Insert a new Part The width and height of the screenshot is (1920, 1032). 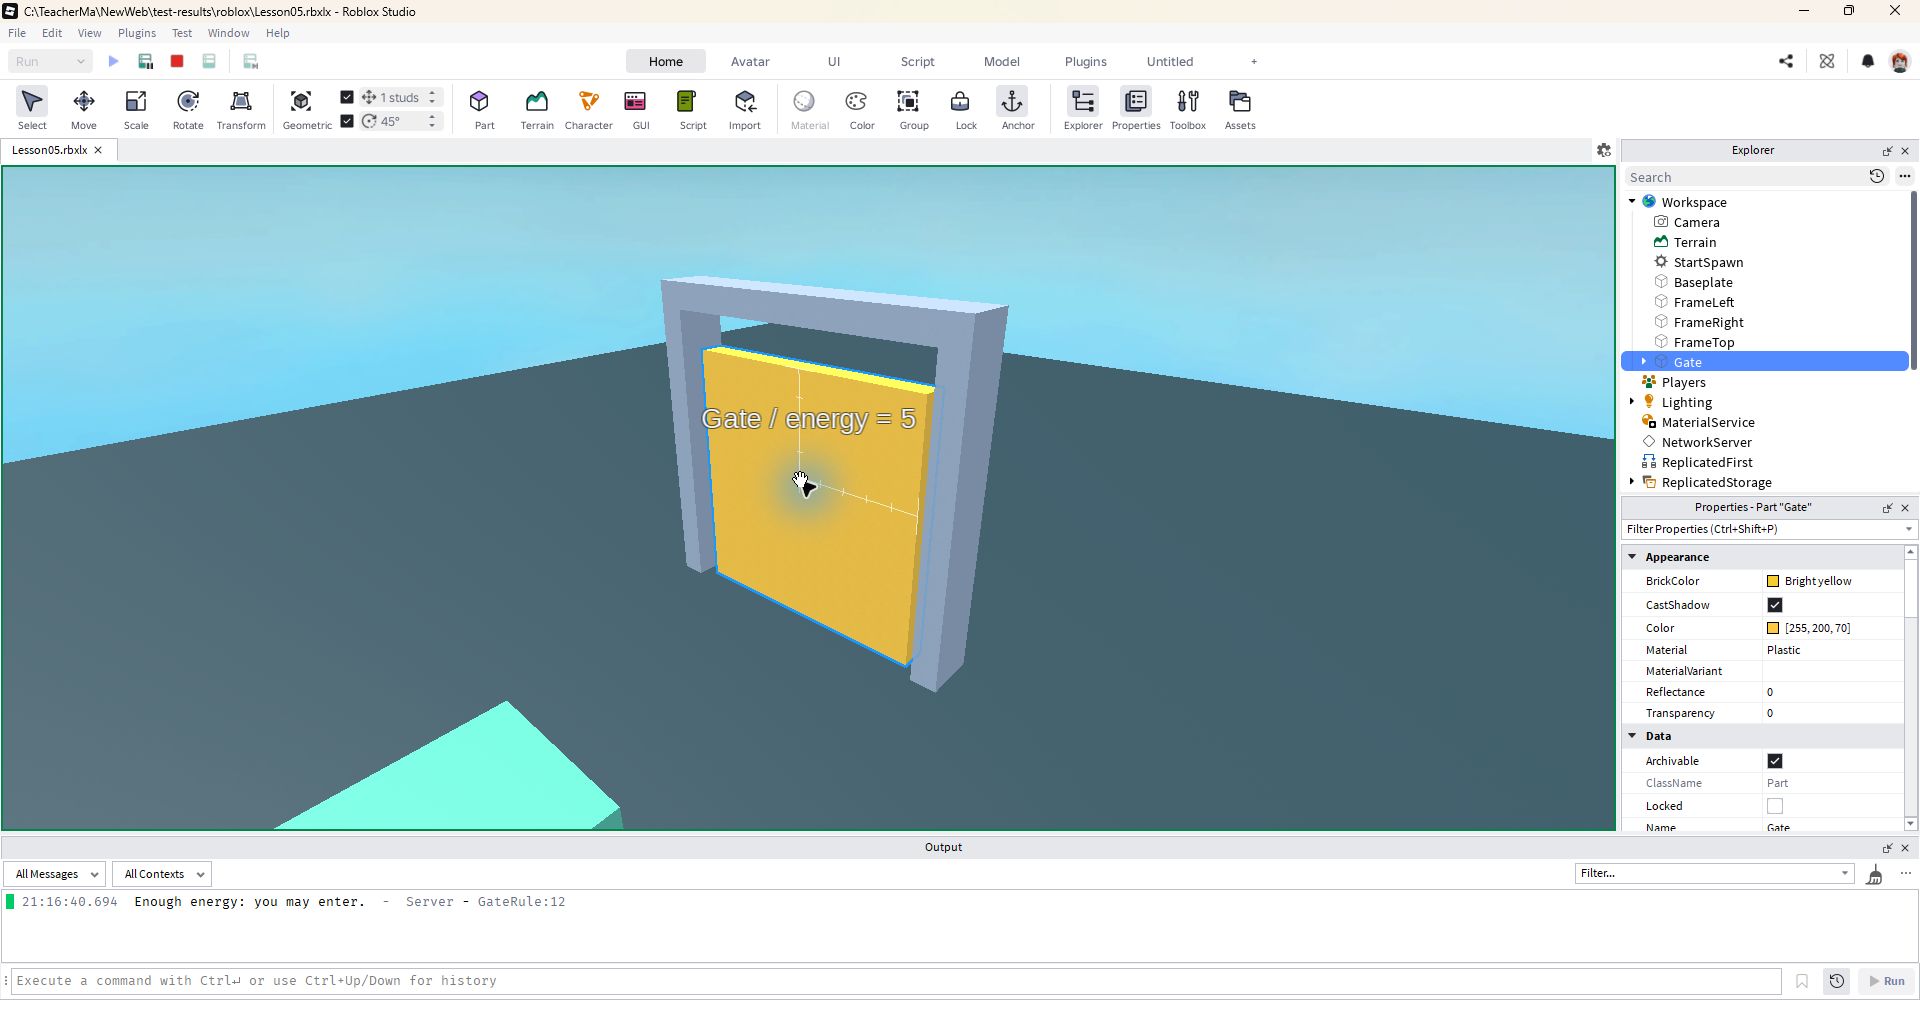click(x=484, y=109)
